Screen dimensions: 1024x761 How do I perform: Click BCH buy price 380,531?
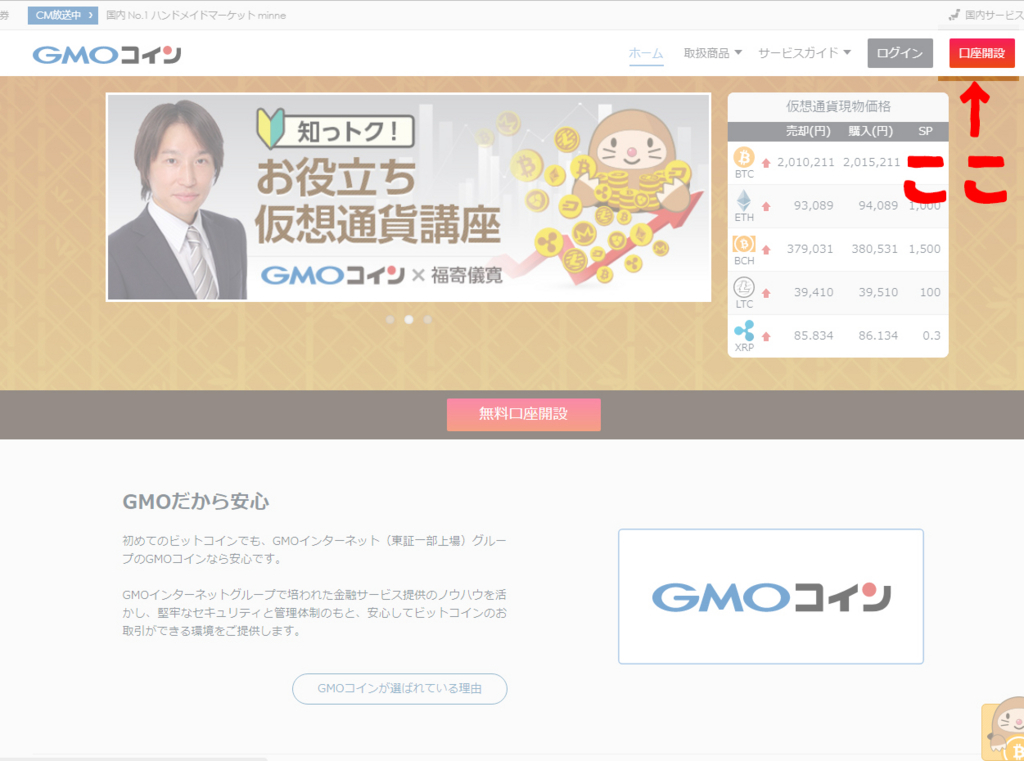(874, 249)
